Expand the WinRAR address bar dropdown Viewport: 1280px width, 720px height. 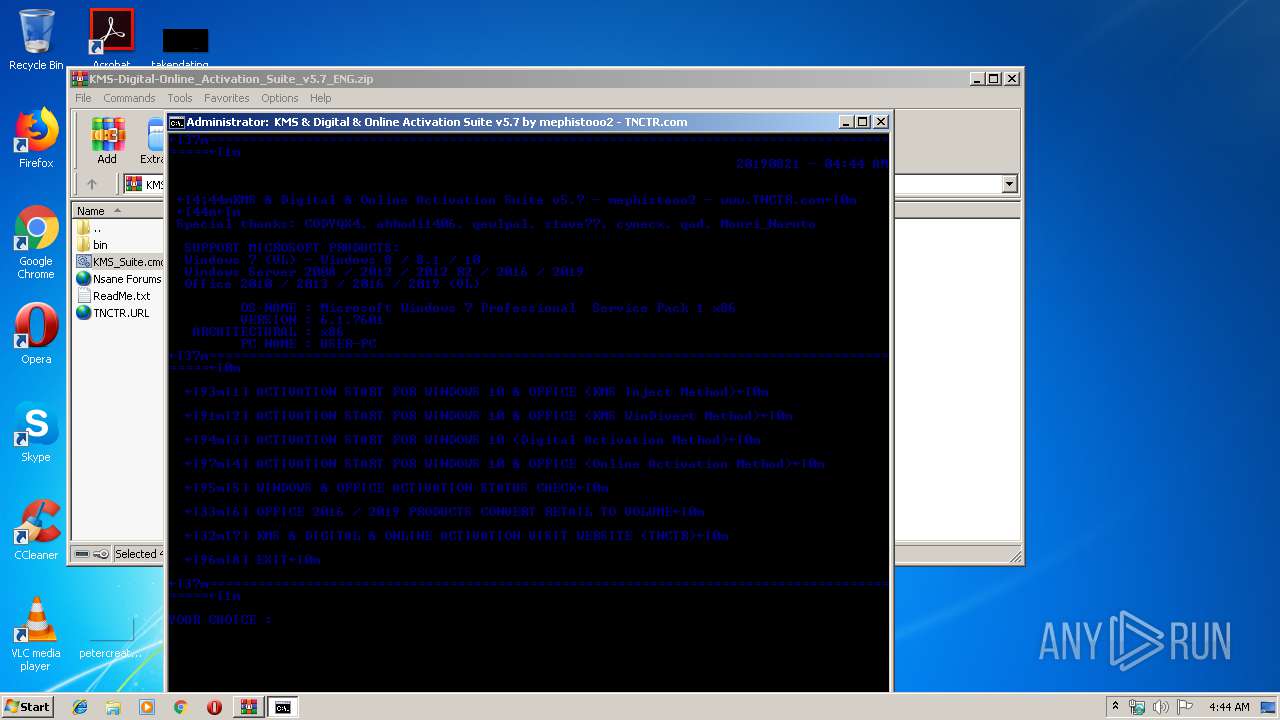point(1009,184)
